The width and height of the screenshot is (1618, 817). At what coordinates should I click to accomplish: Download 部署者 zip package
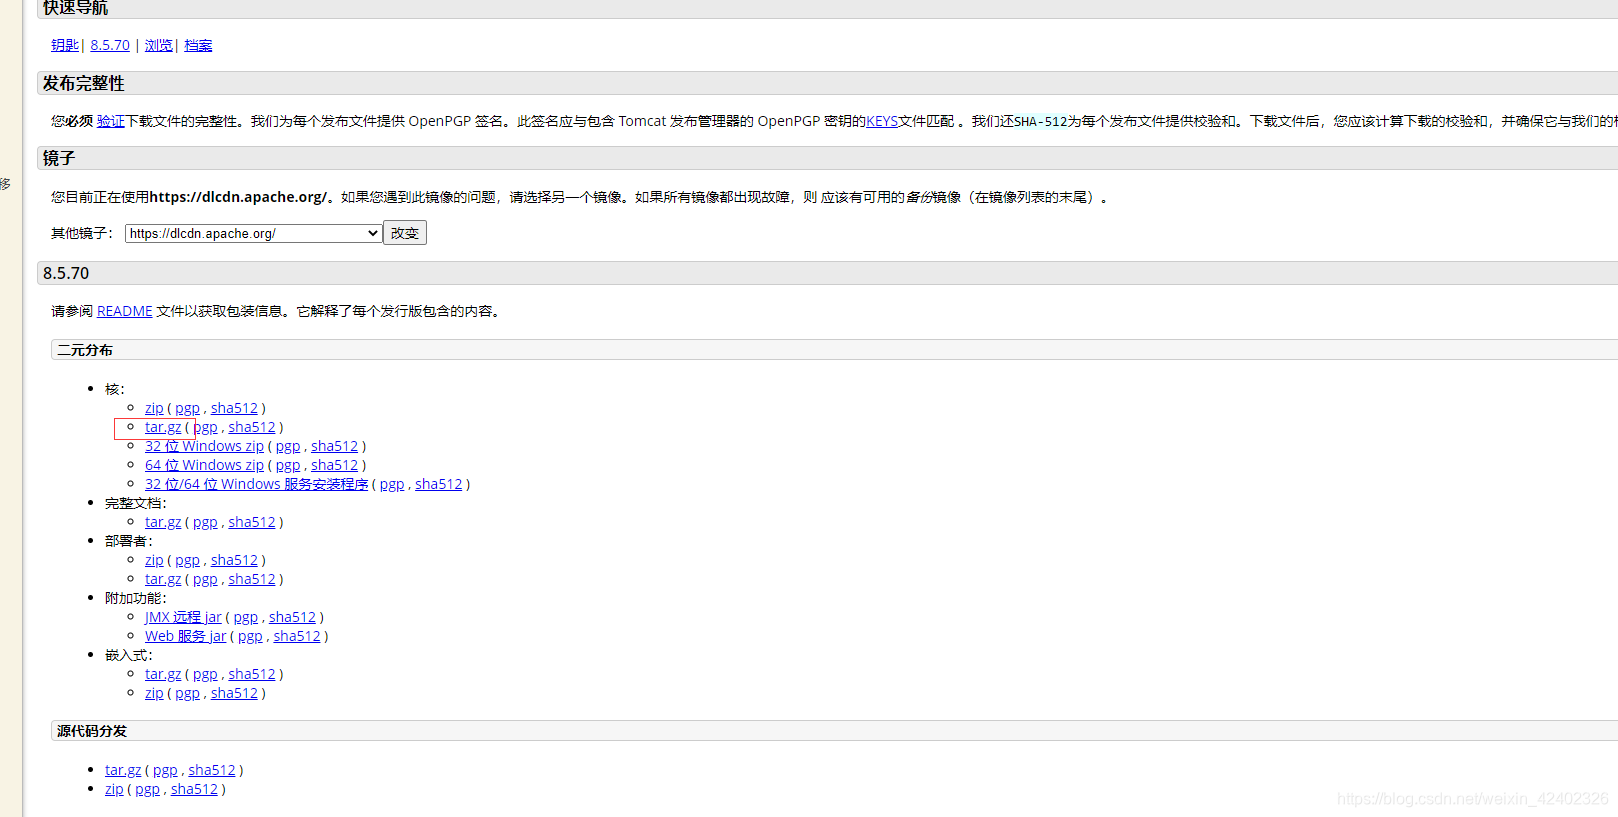154,560
